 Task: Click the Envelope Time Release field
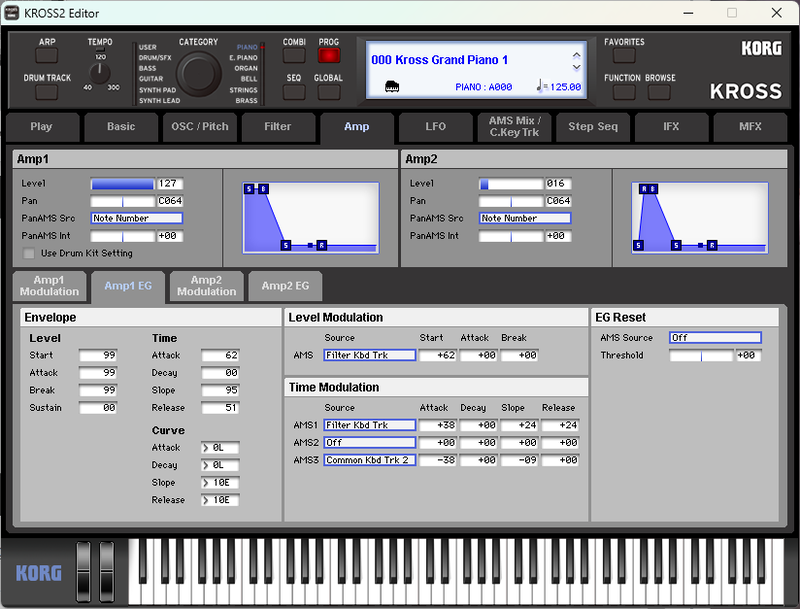point(220,408)
